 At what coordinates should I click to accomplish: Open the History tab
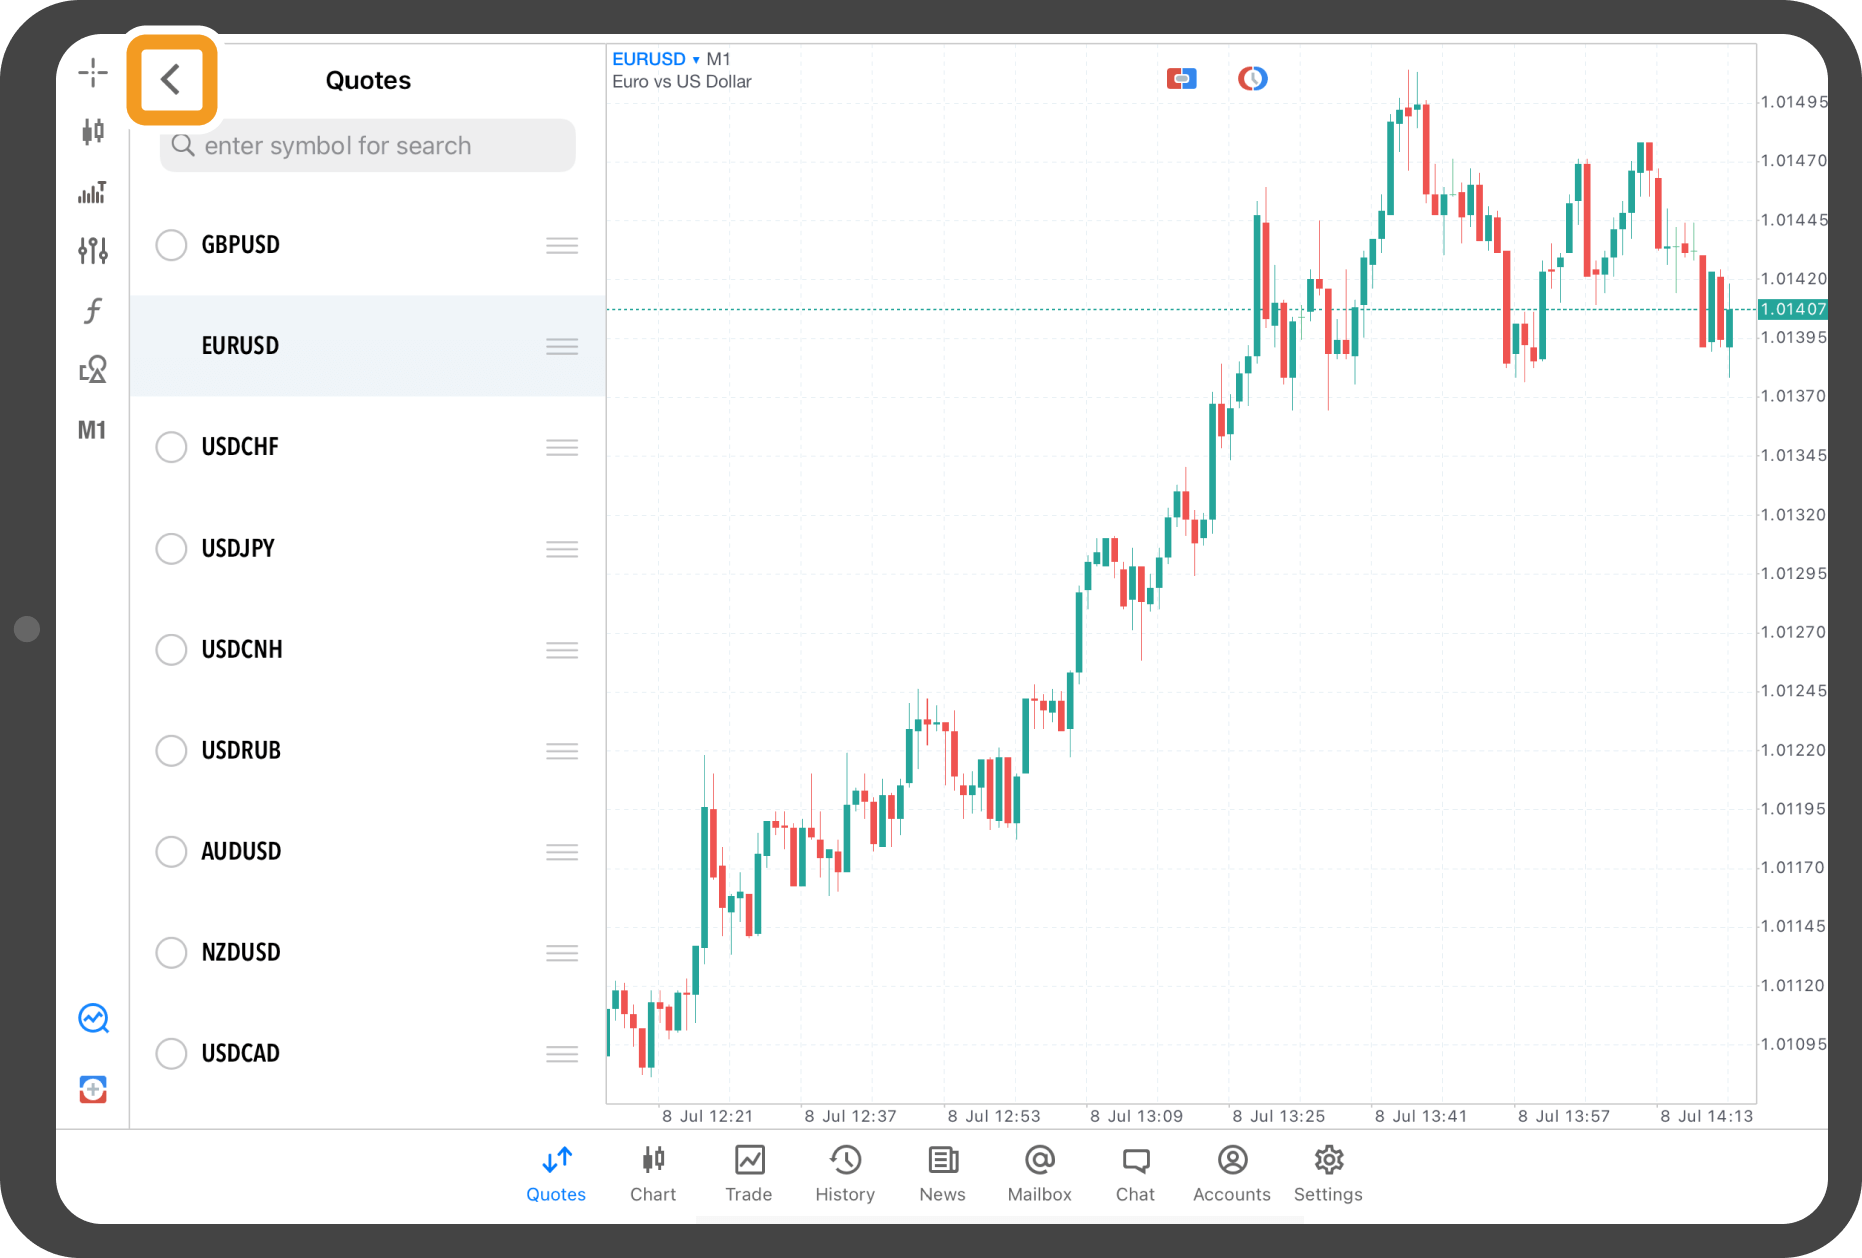click(845, 1173)
